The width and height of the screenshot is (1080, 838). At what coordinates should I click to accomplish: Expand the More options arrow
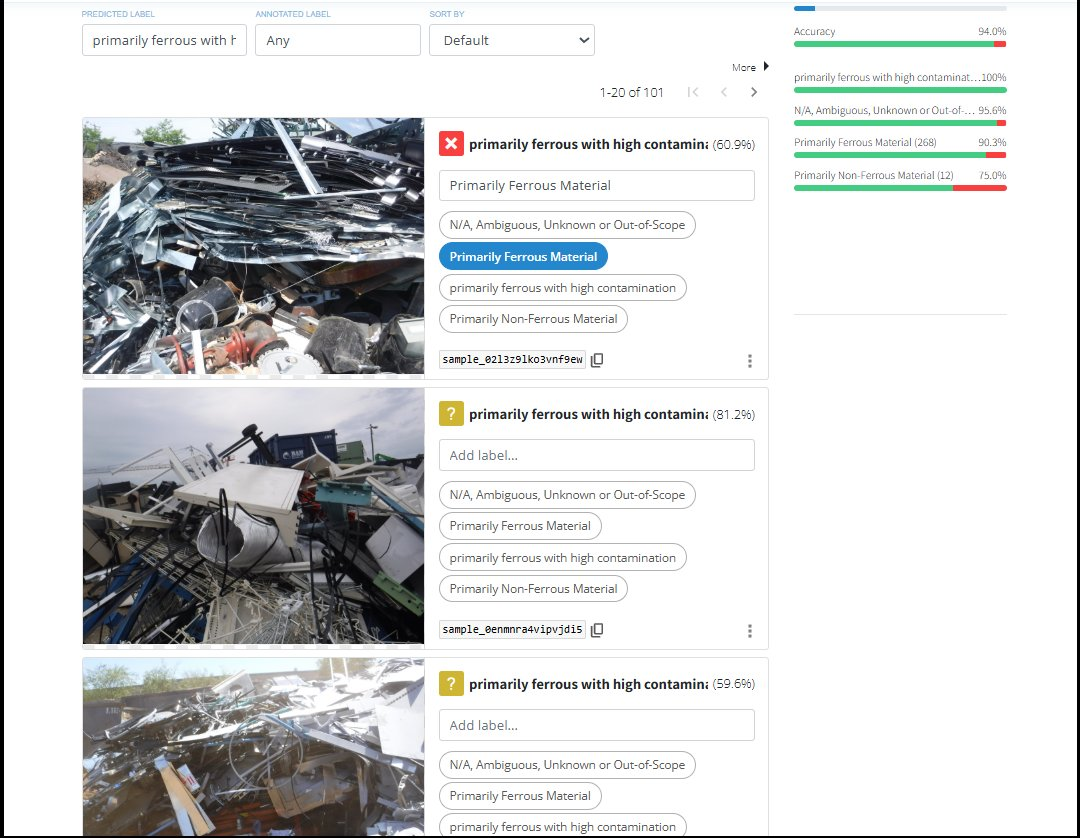[765, 66]
